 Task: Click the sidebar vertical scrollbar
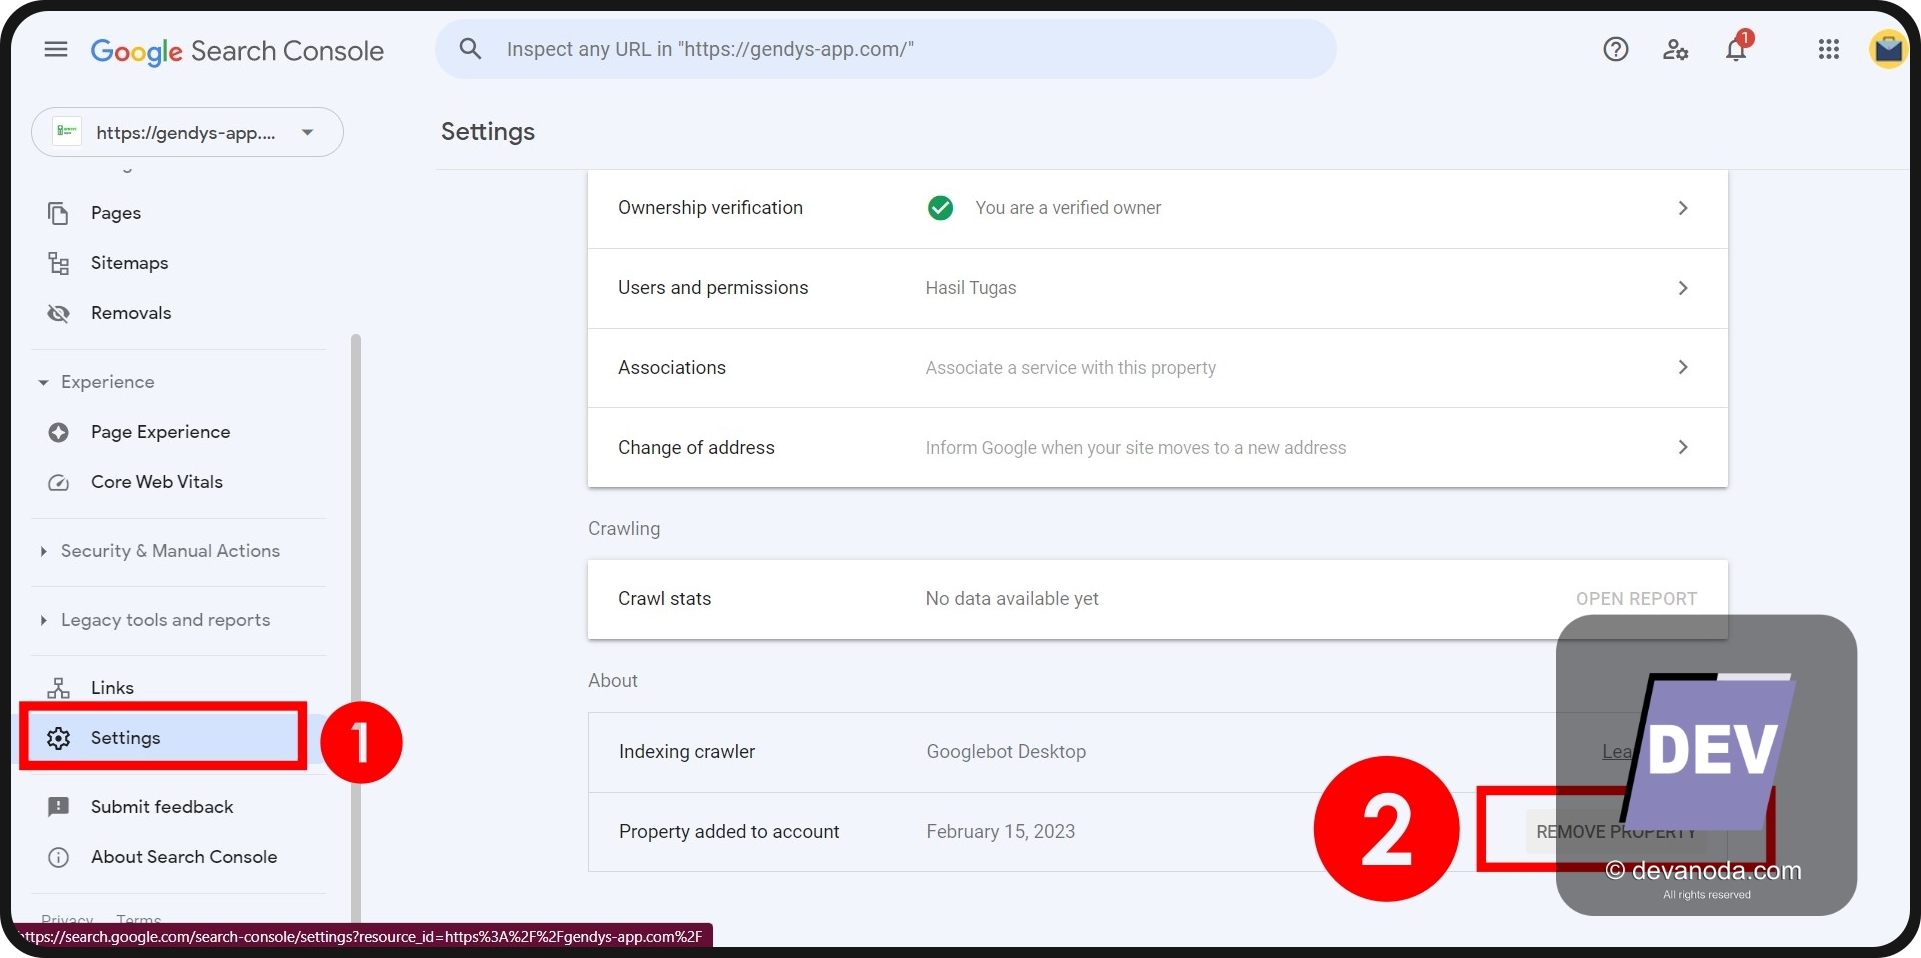(356, 628)
